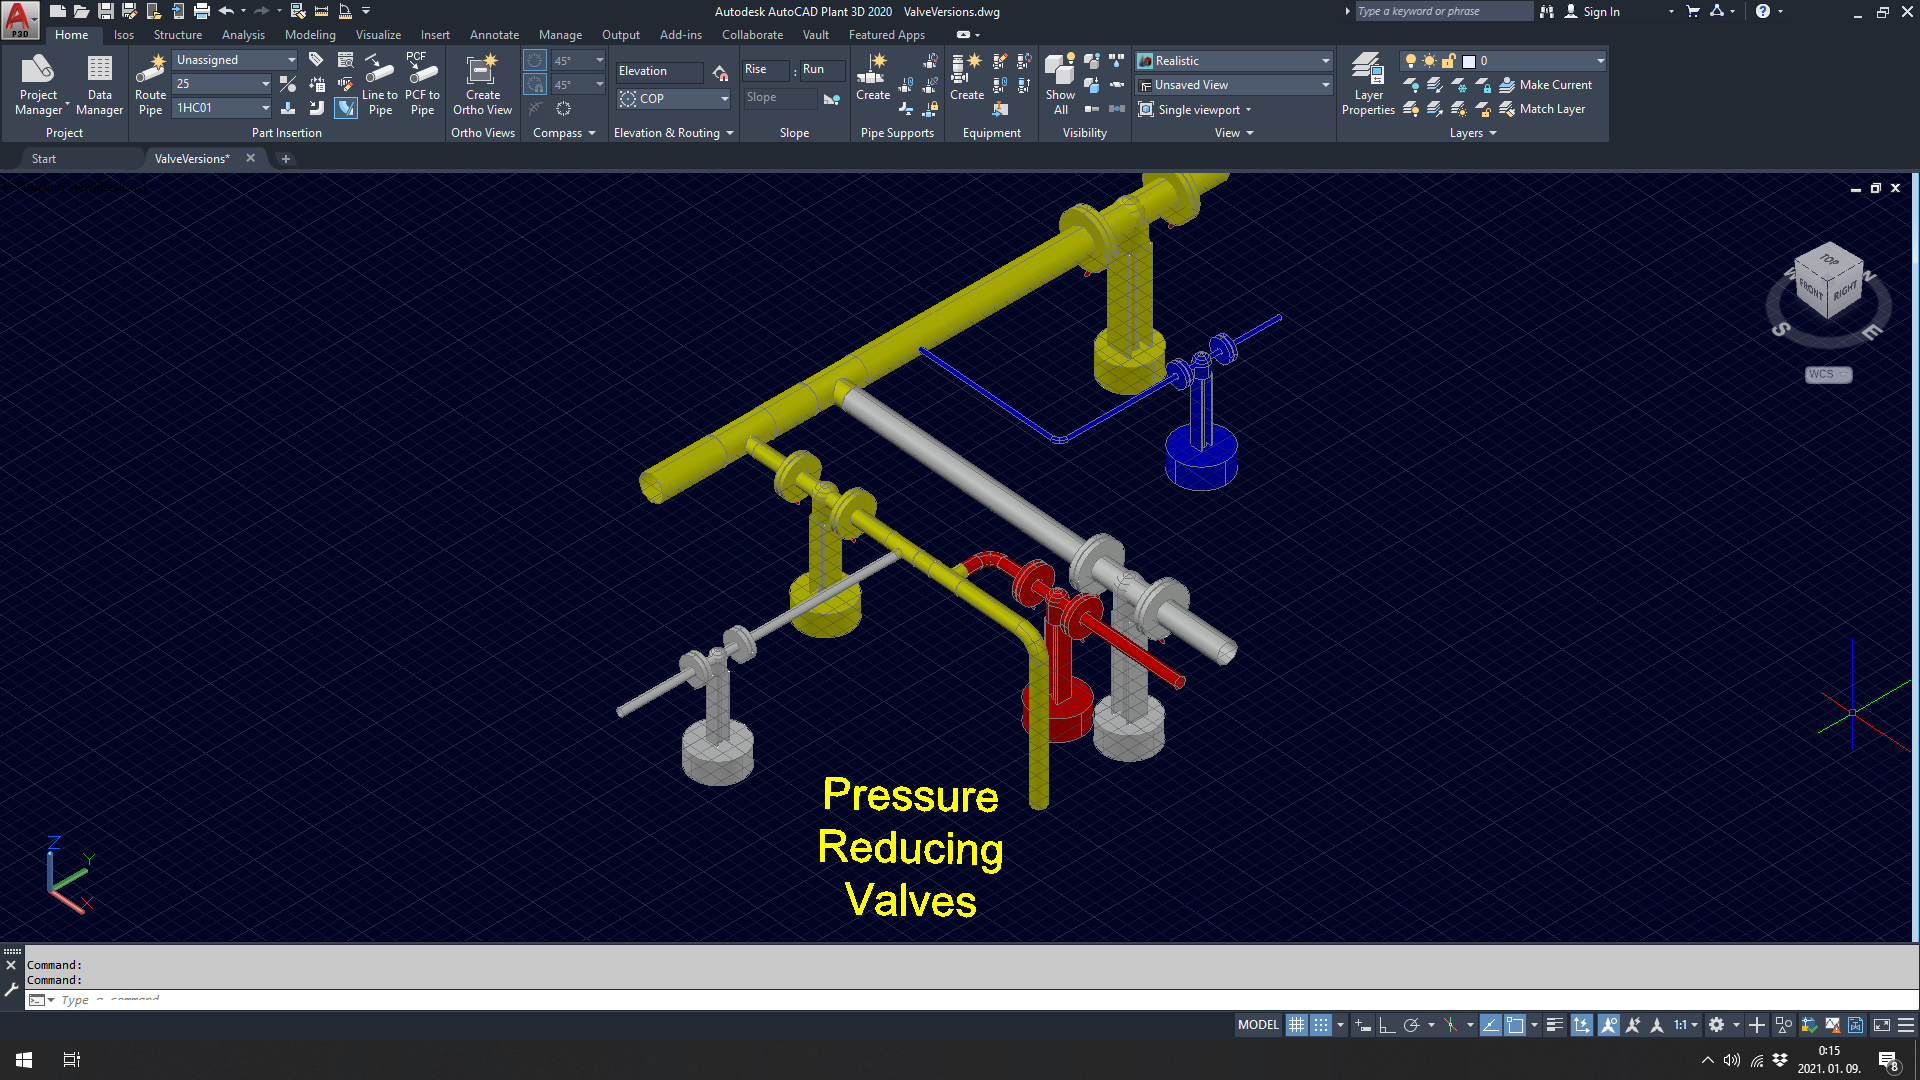
Task: Click the Match Layer button
Action: pyautogui.click(x=1541, y=109)
